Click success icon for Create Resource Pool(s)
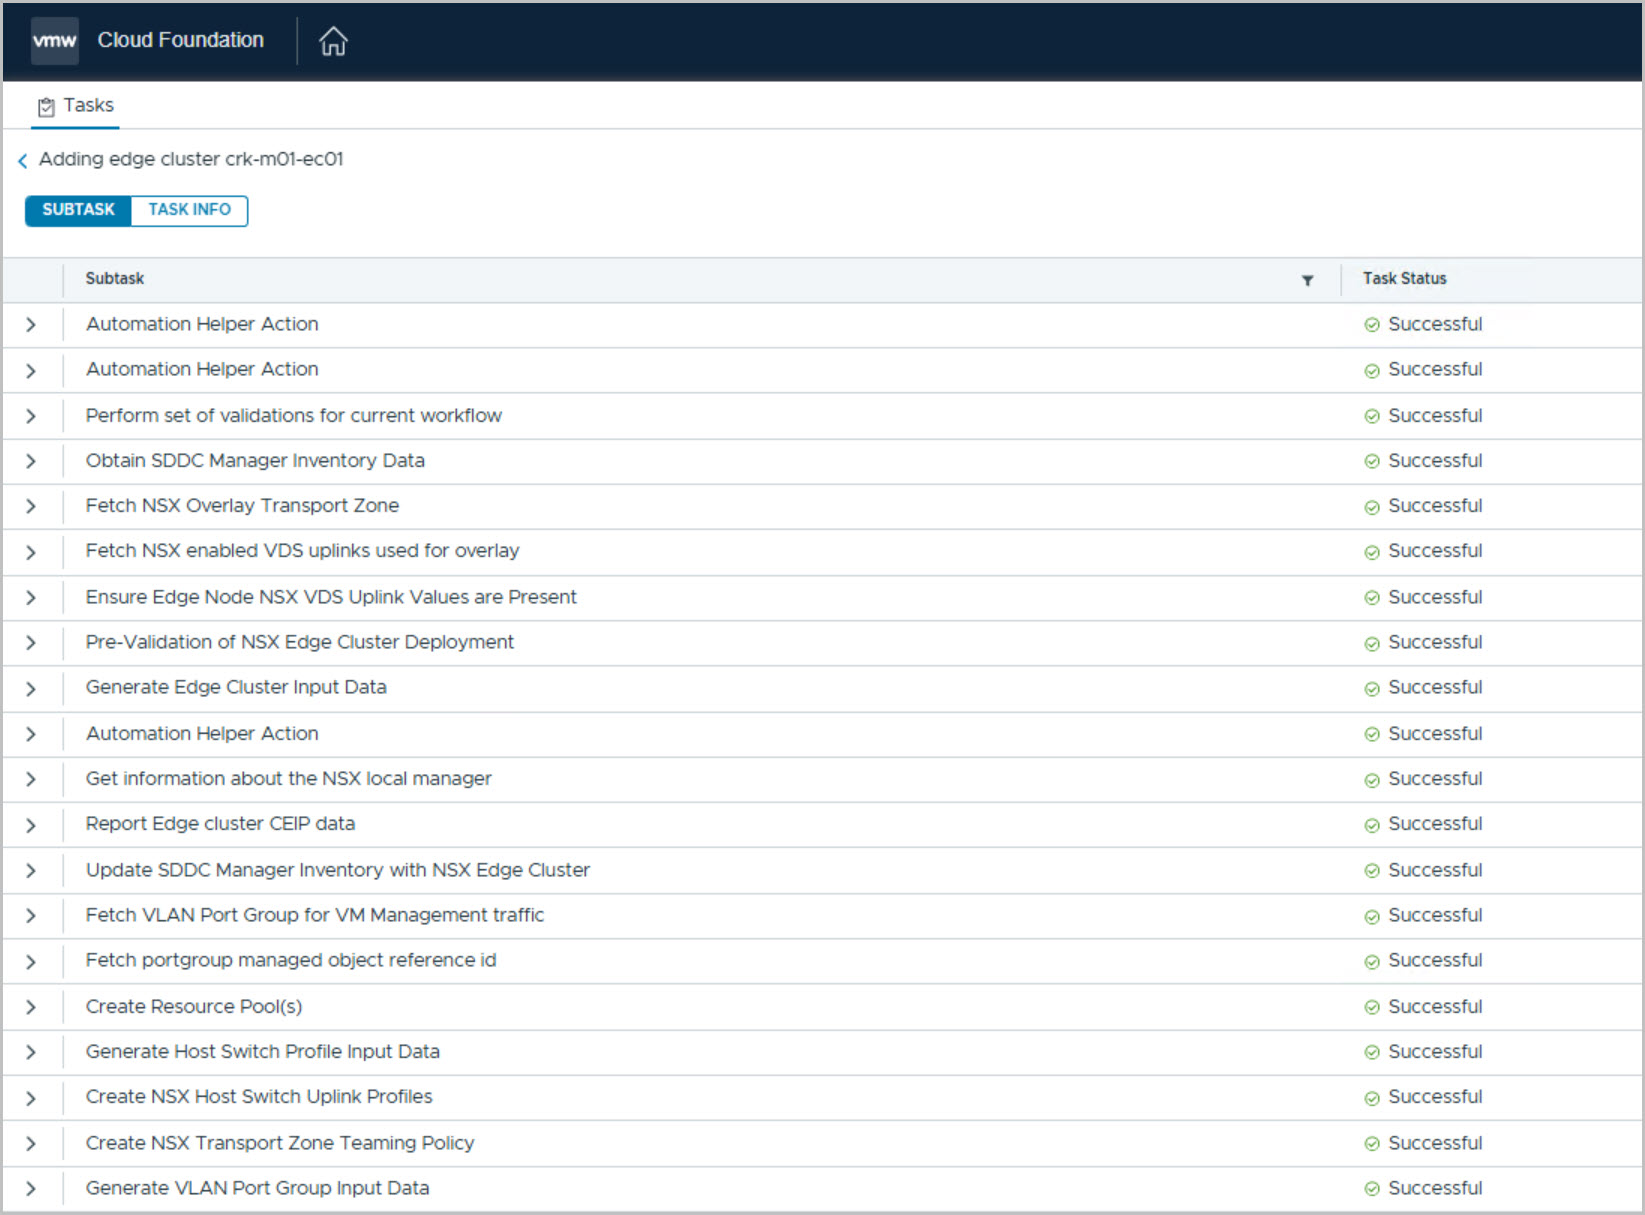Viewport: 1645px width, 1215px height. 1372,1007
